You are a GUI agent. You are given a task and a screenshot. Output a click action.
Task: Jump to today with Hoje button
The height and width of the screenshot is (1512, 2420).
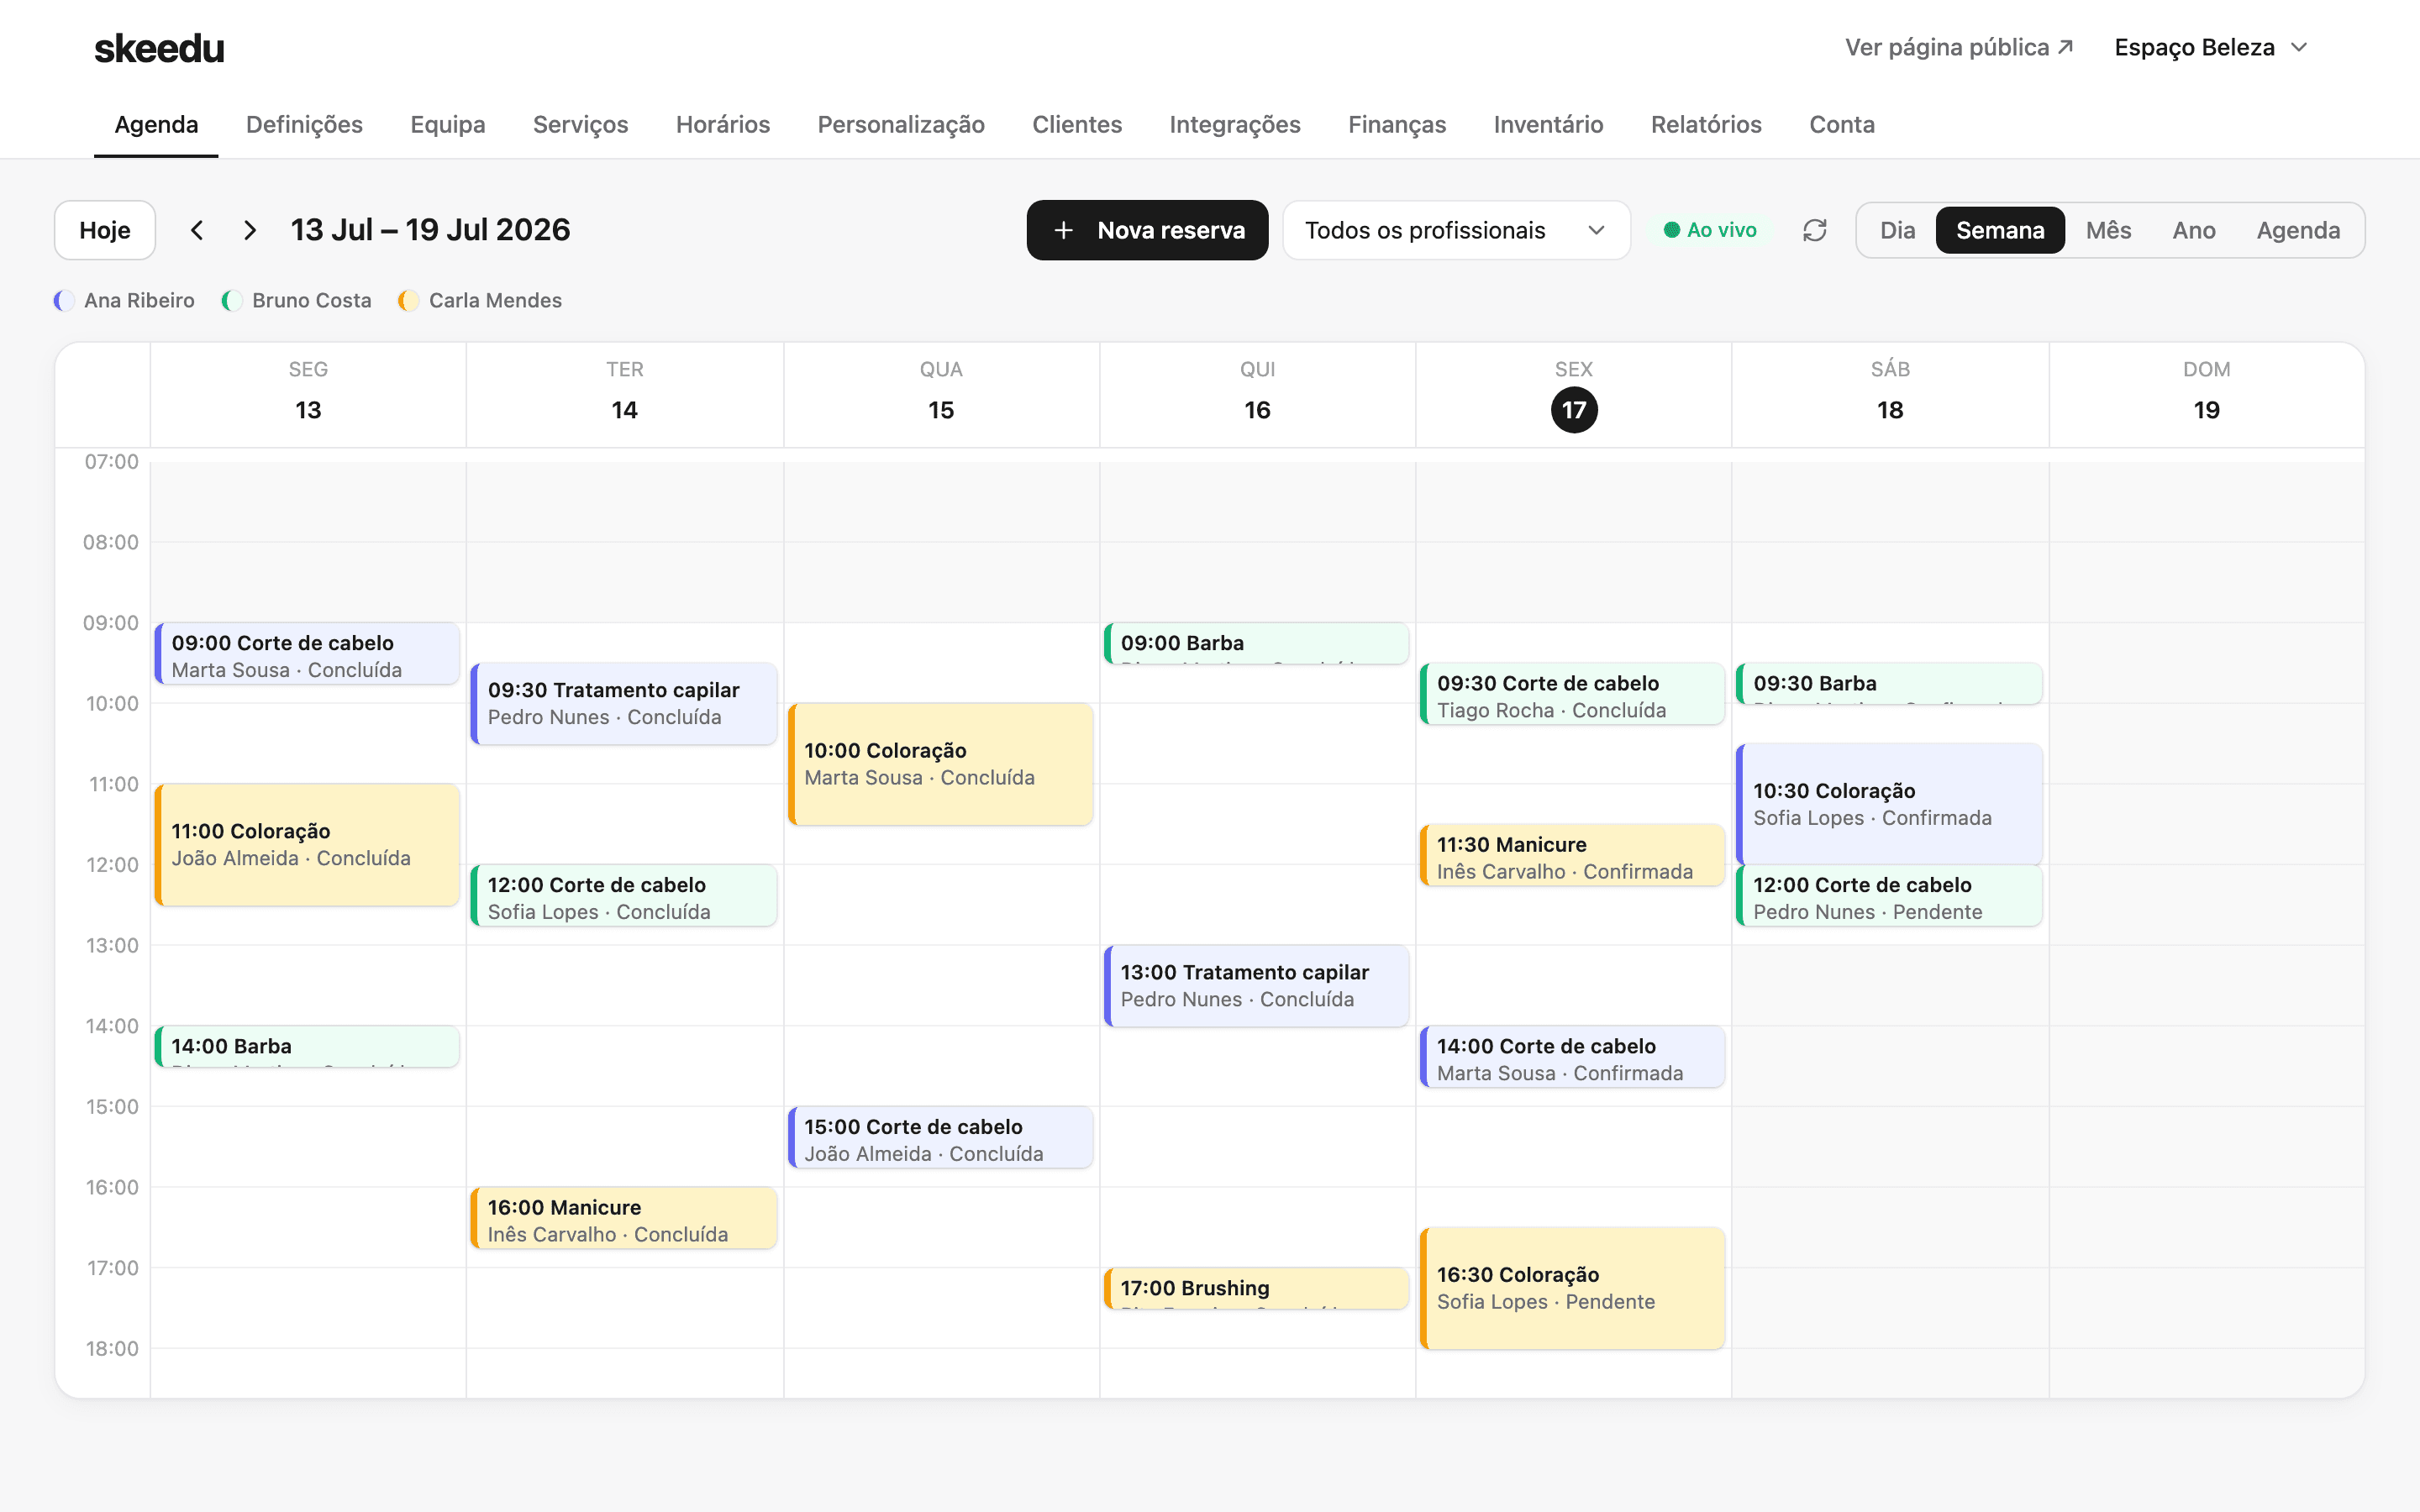tap(105, 230)
